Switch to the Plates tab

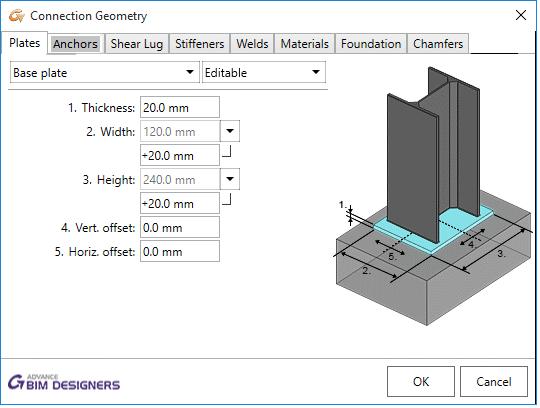pyautogui.click(x=24, y=43)
